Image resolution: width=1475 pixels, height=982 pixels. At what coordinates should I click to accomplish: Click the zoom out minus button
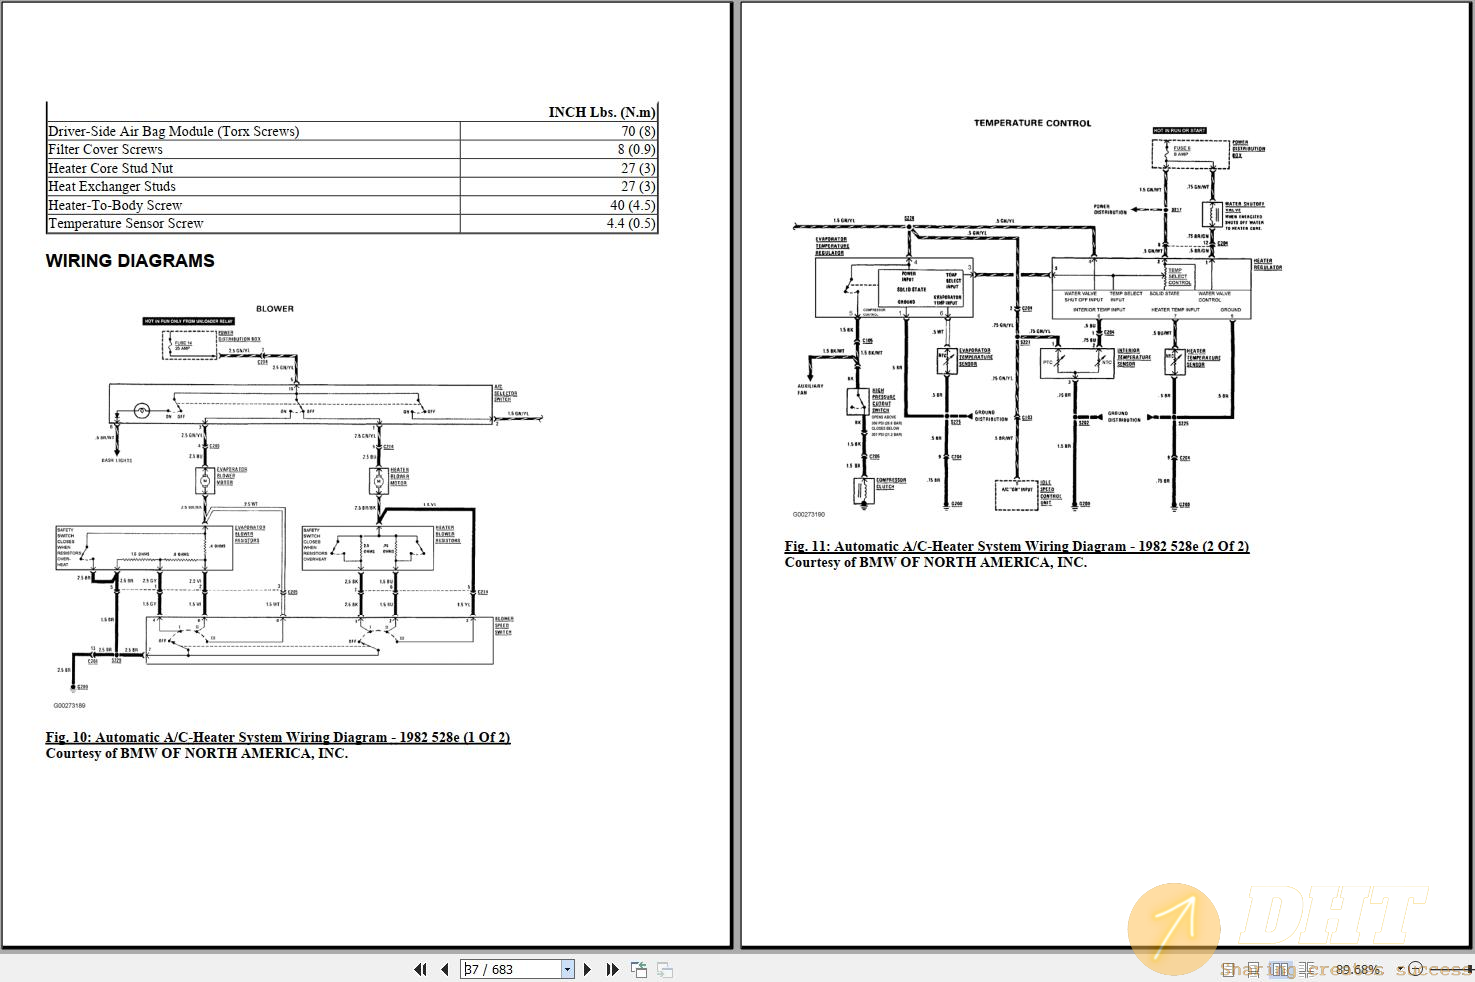(x=1415, y=969)
